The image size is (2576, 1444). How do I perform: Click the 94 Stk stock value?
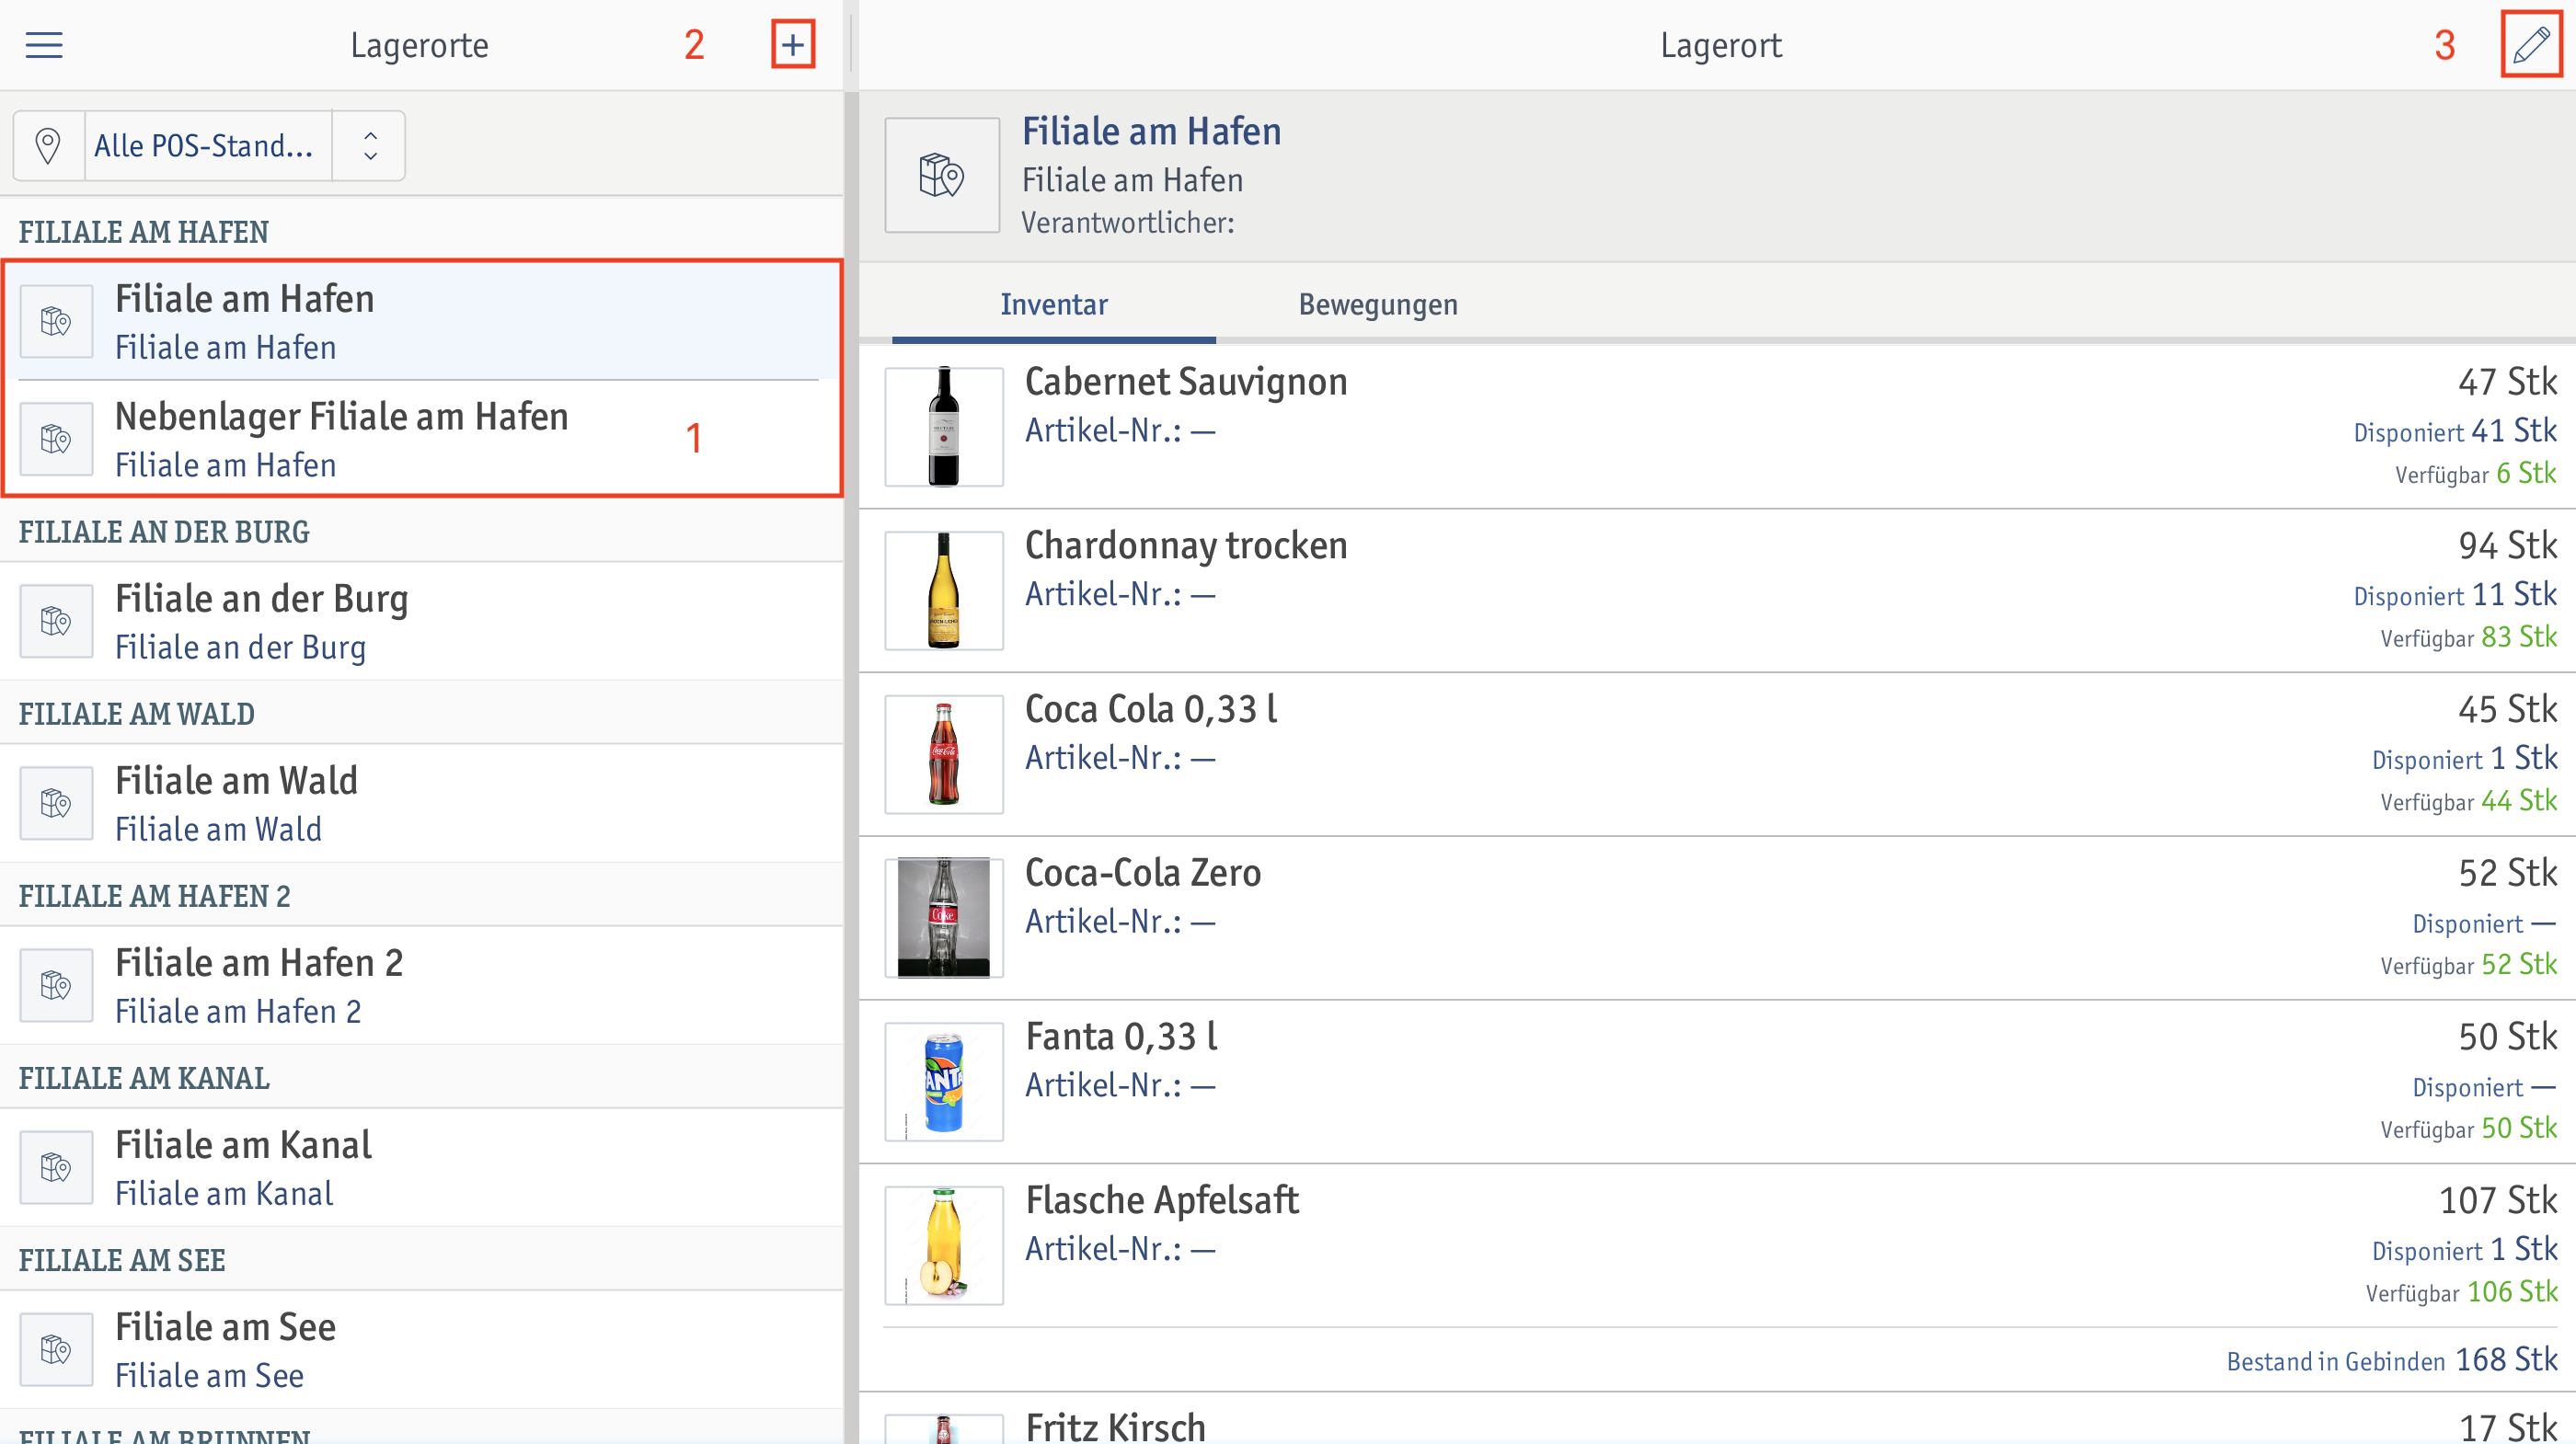[2507, 546]
